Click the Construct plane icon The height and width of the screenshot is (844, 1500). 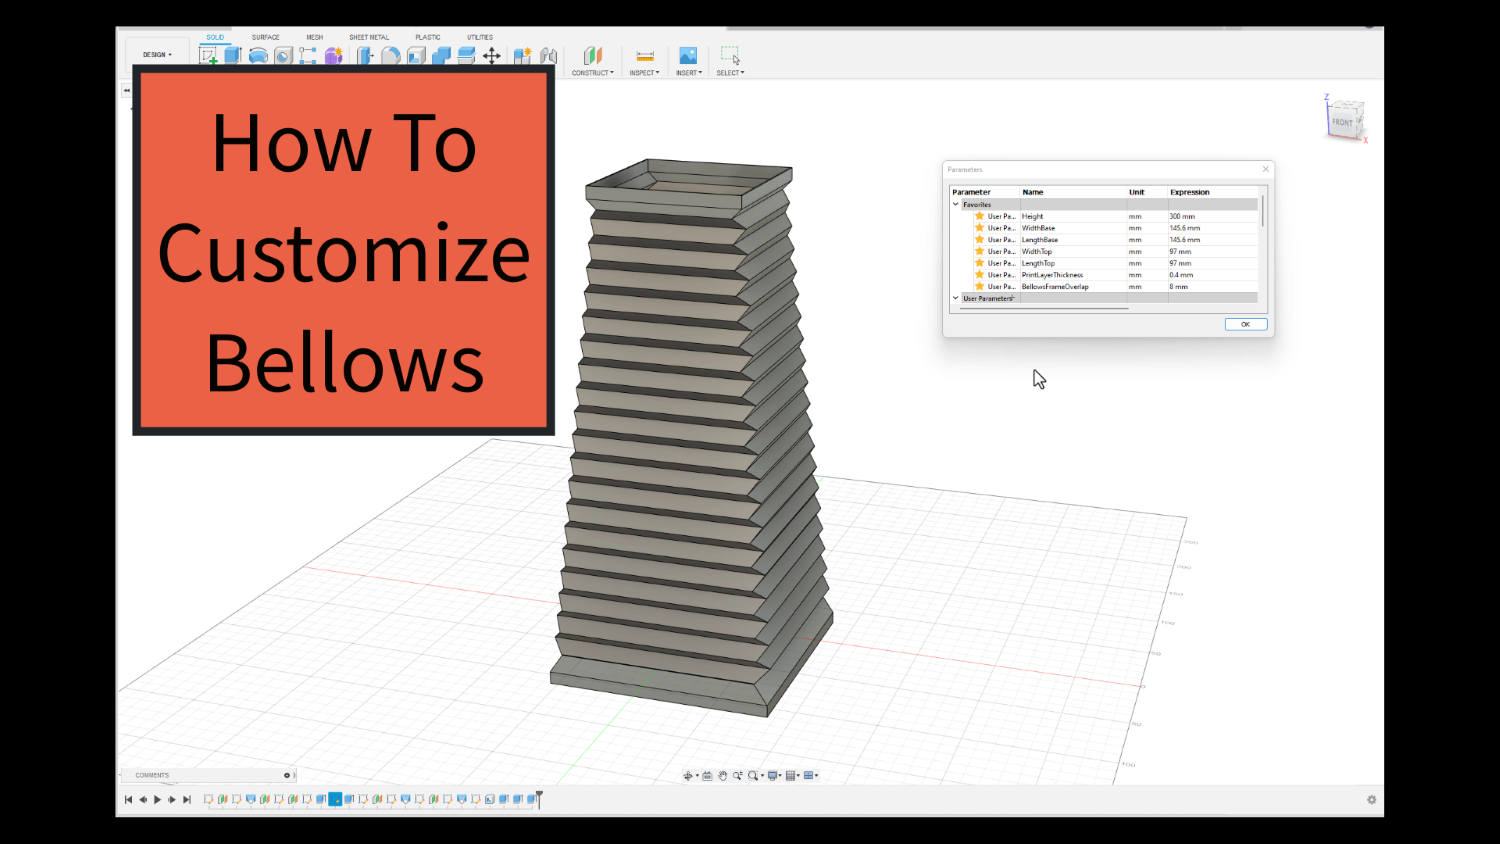593,56
